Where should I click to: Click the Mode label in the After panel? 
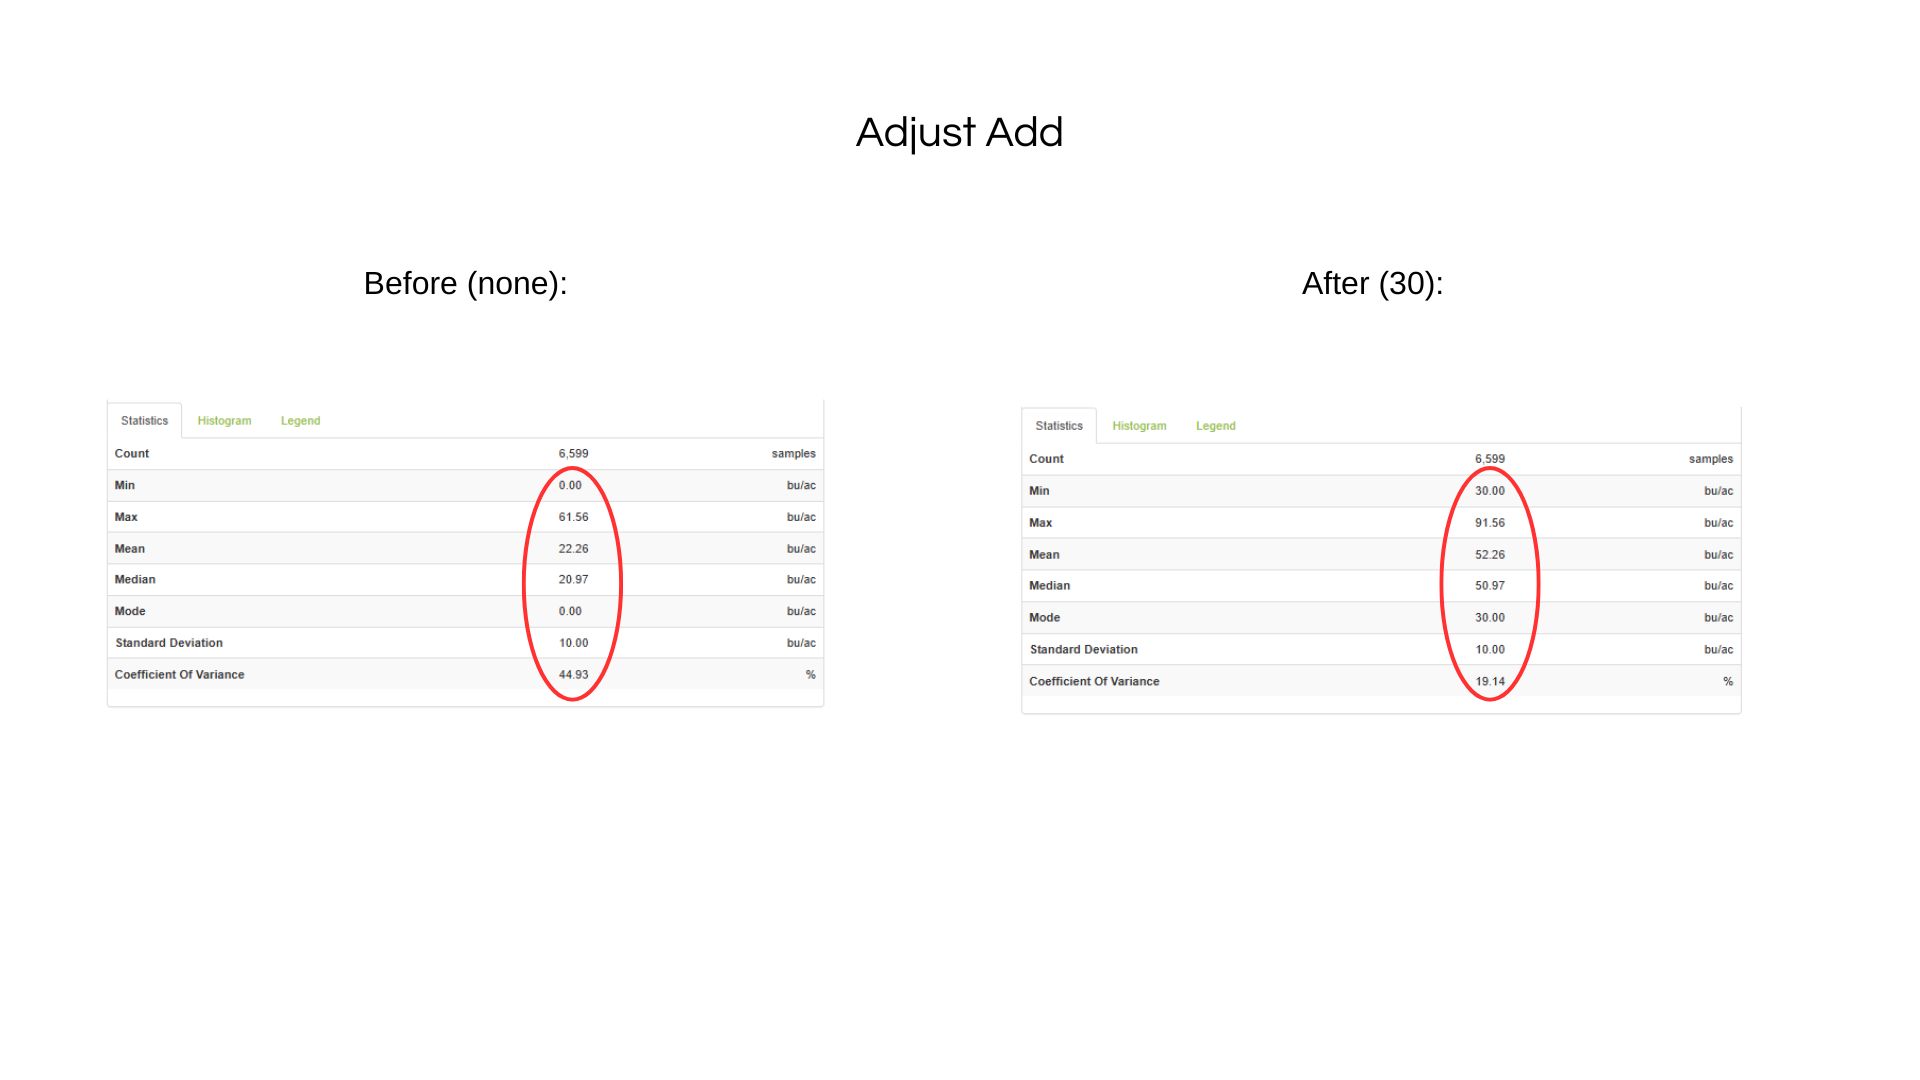[1044, 618]
